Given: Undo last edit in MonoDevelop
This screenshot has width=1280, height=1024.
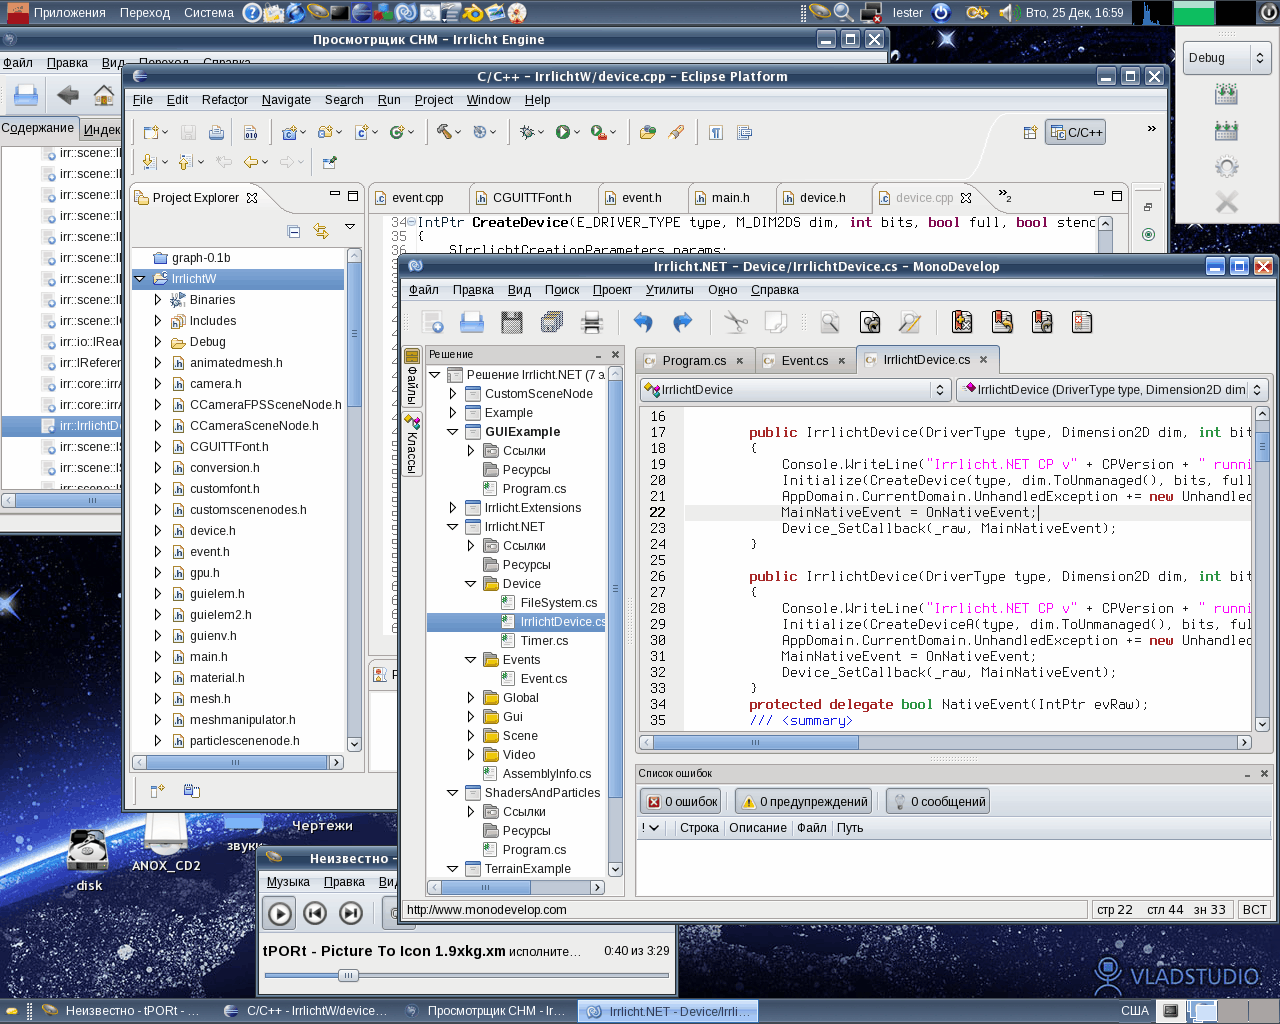Looking at the screenshot, I should [x=642, y=322].
